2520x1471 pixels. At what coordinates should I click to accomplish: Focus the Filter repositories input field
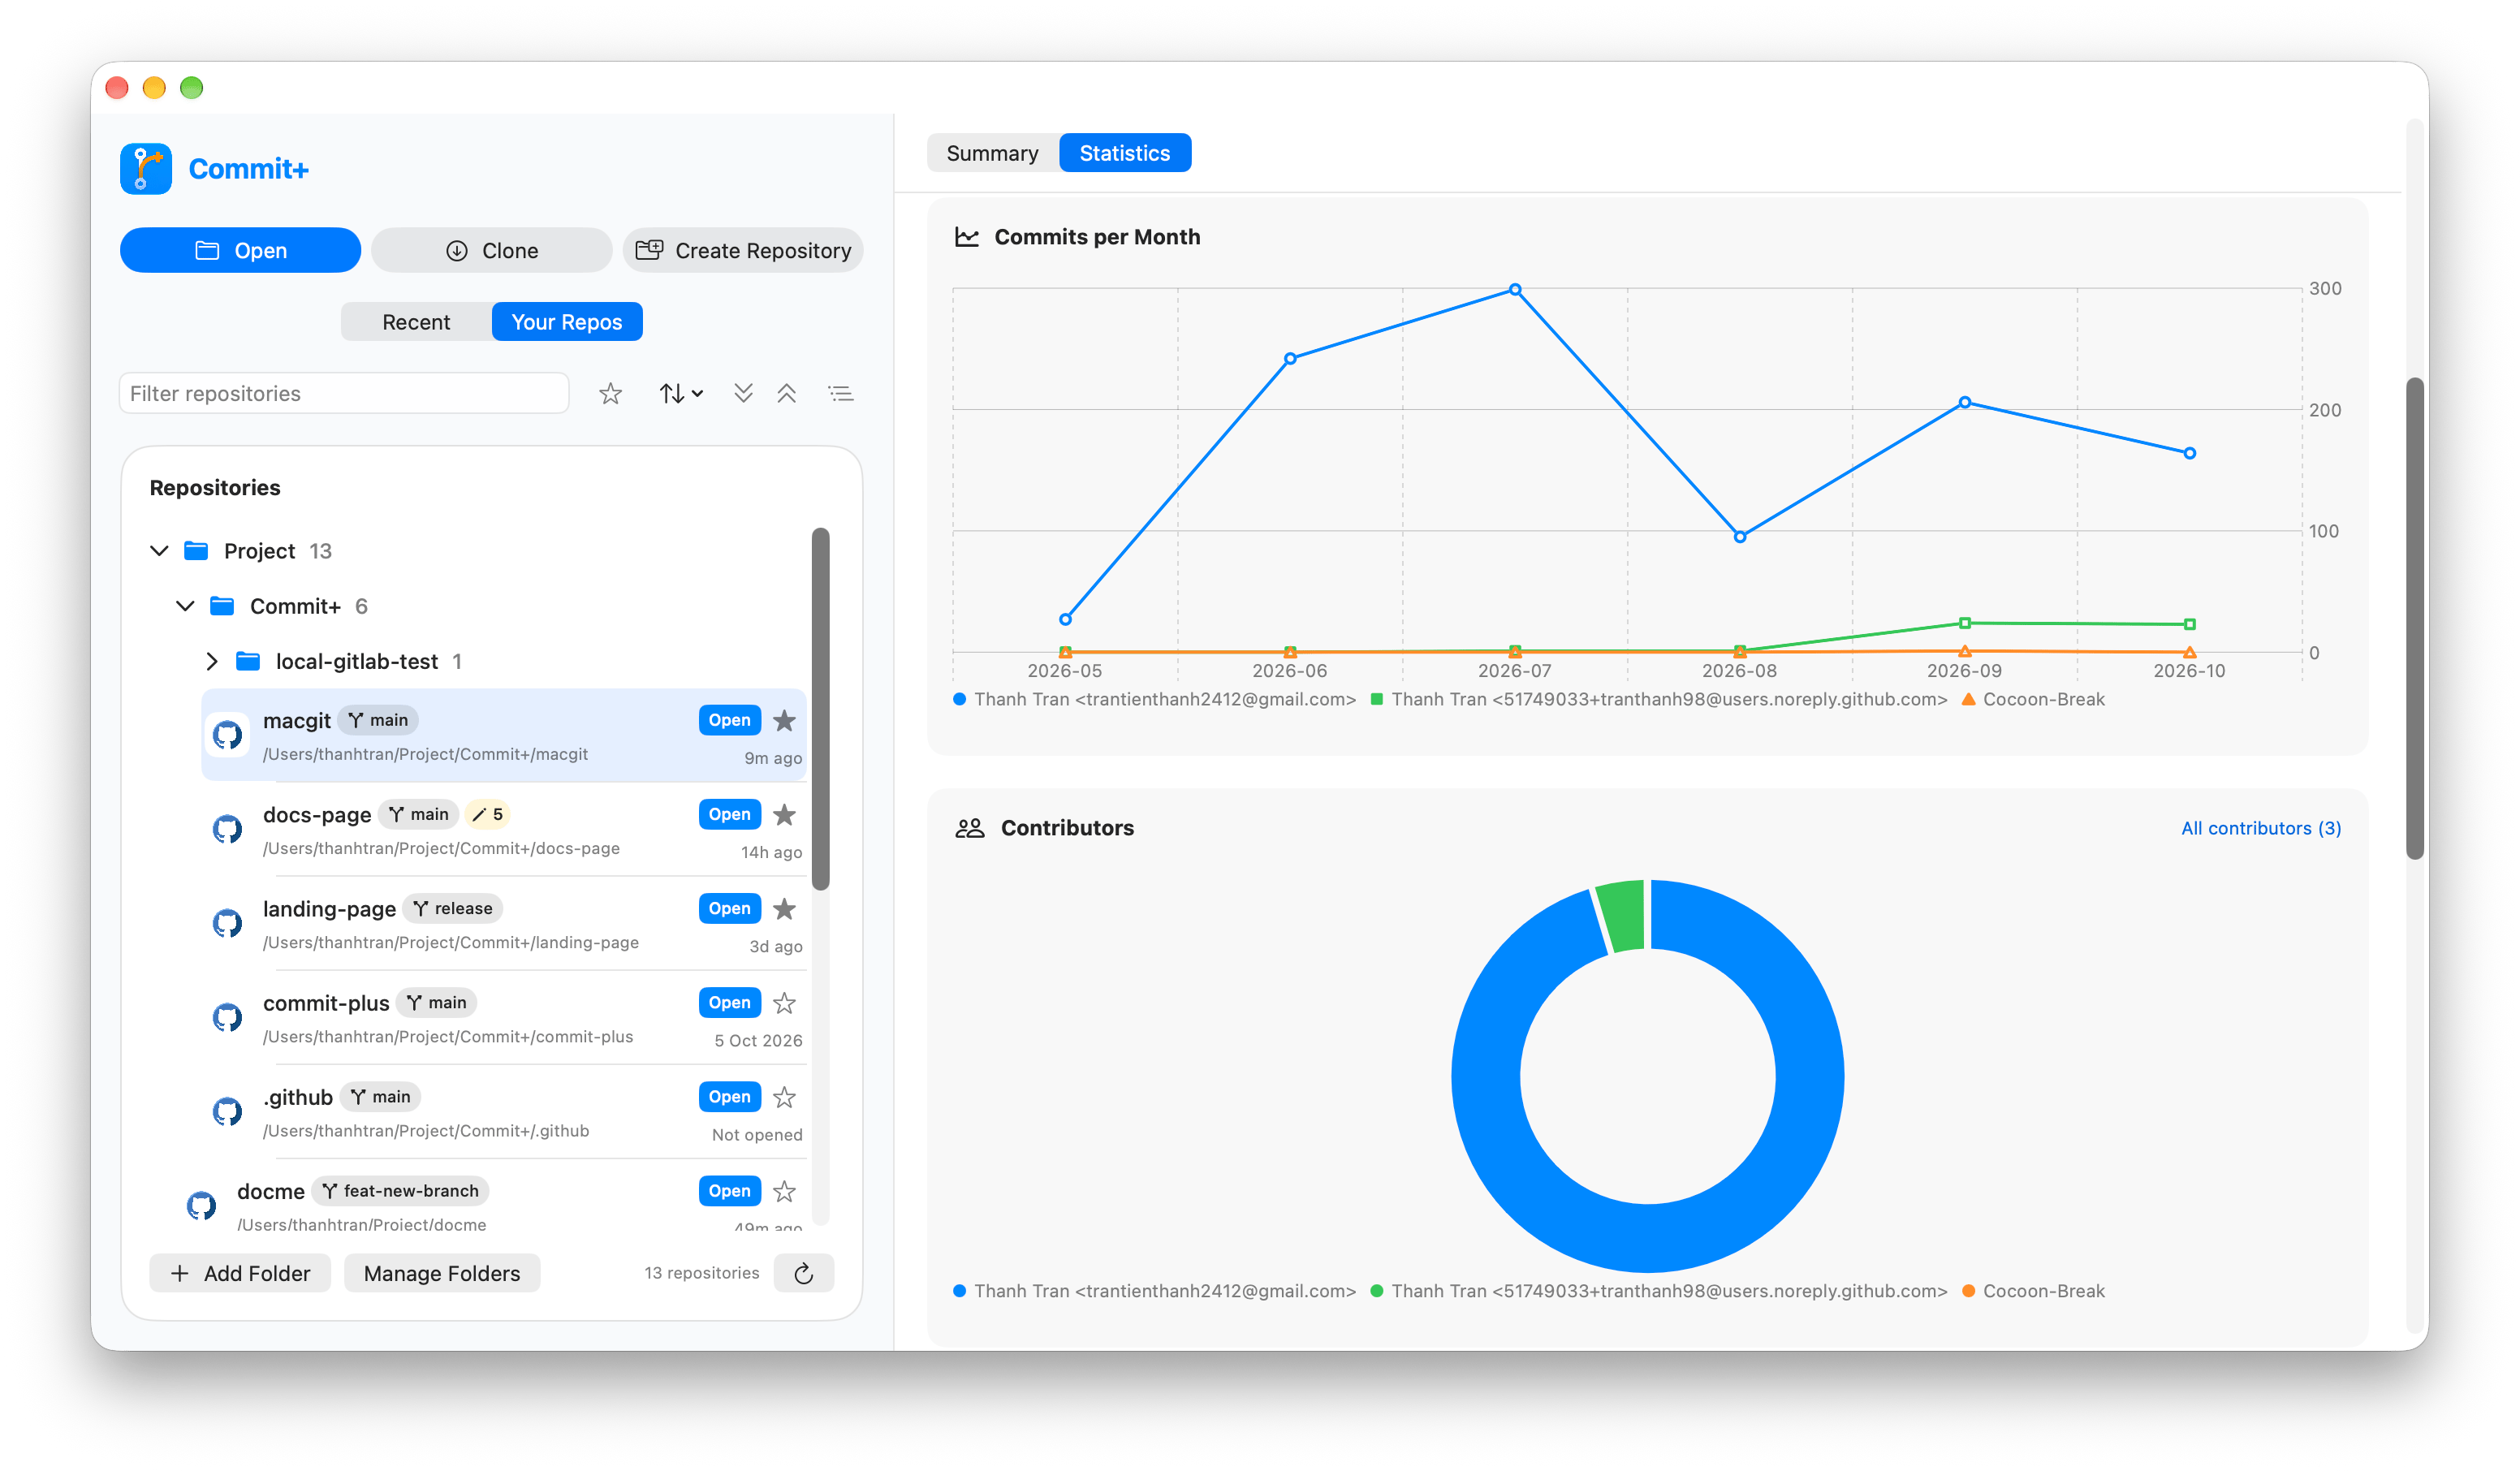(344, 393)
